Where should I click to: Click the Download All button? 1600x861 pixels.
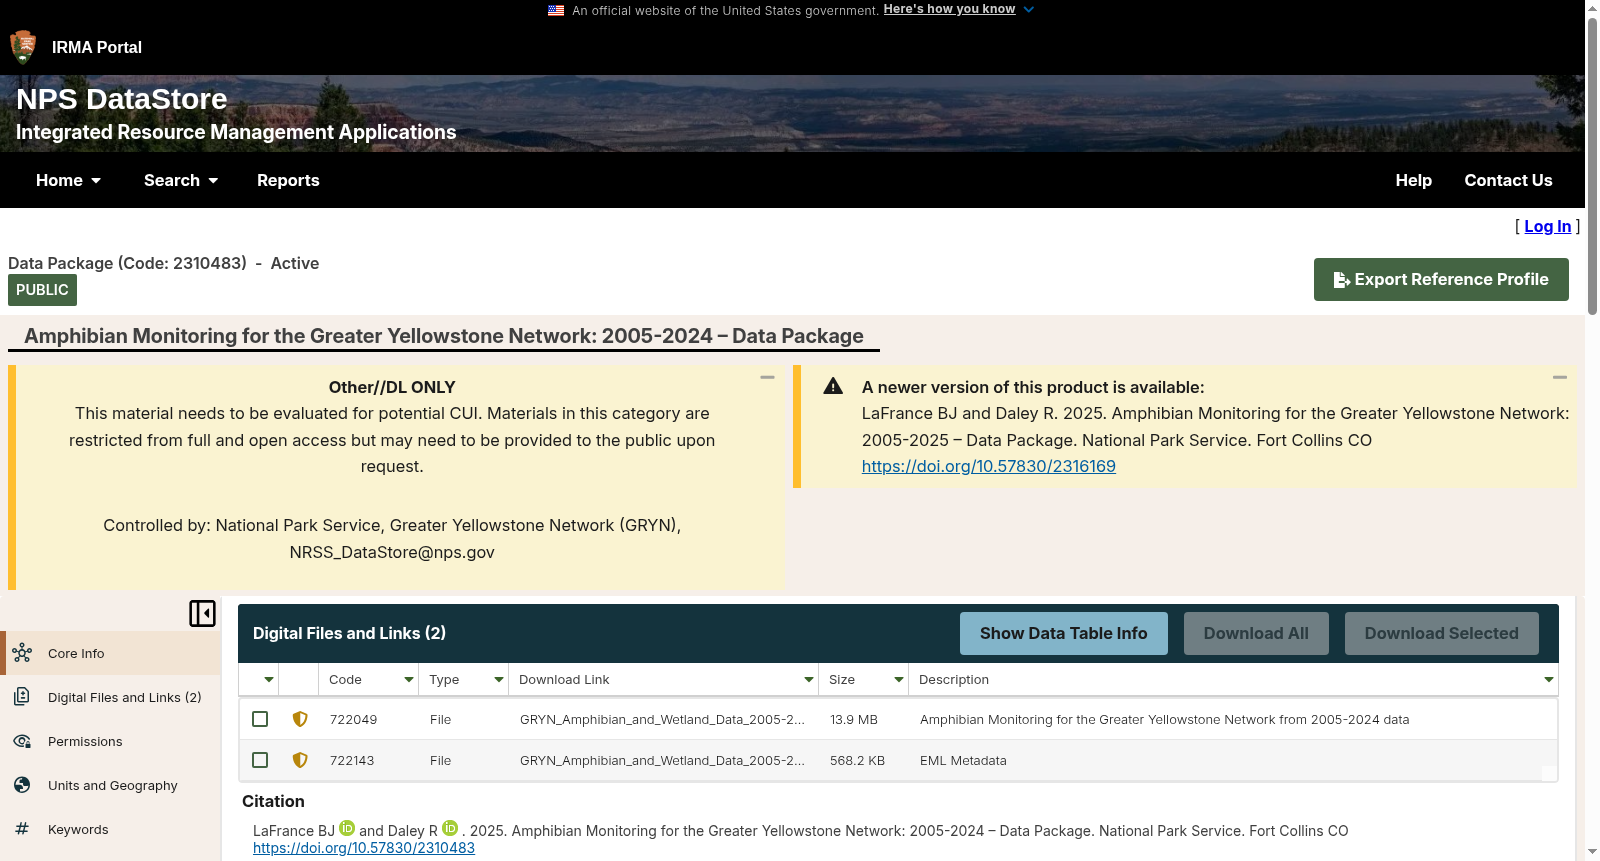point(1256,633)
